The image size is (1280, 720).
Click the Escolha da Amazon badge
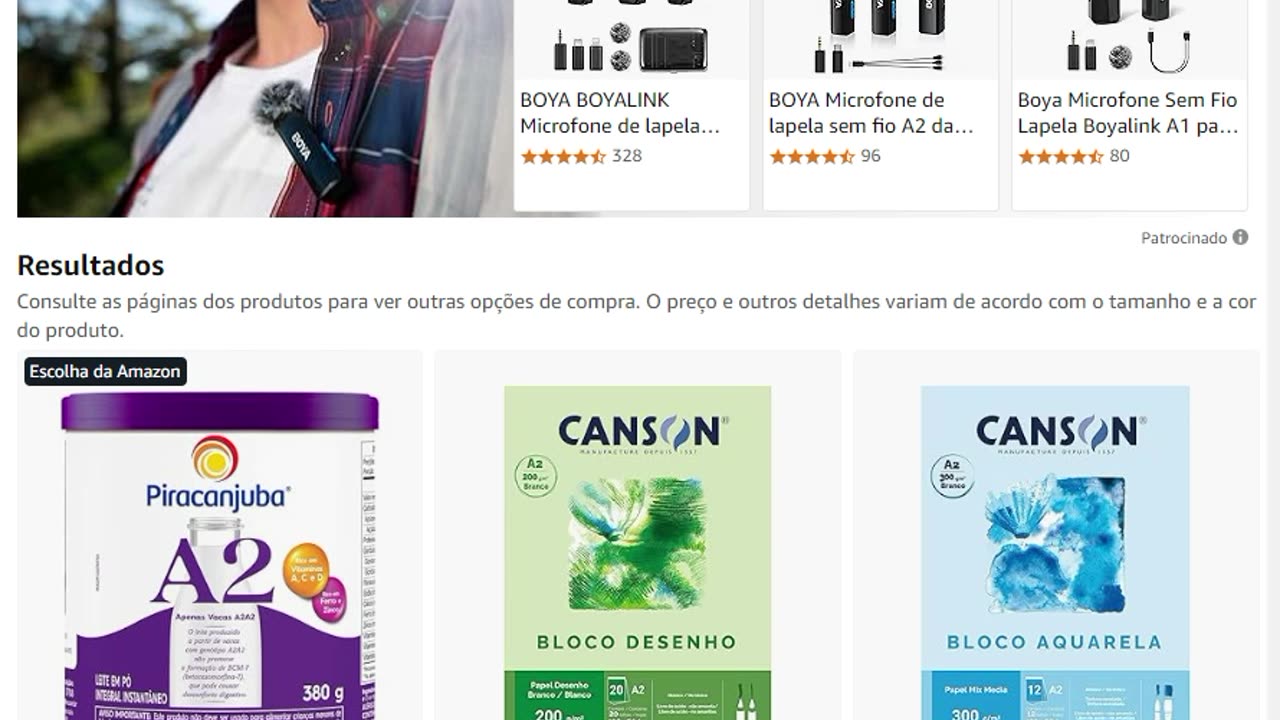coord(105,371)
